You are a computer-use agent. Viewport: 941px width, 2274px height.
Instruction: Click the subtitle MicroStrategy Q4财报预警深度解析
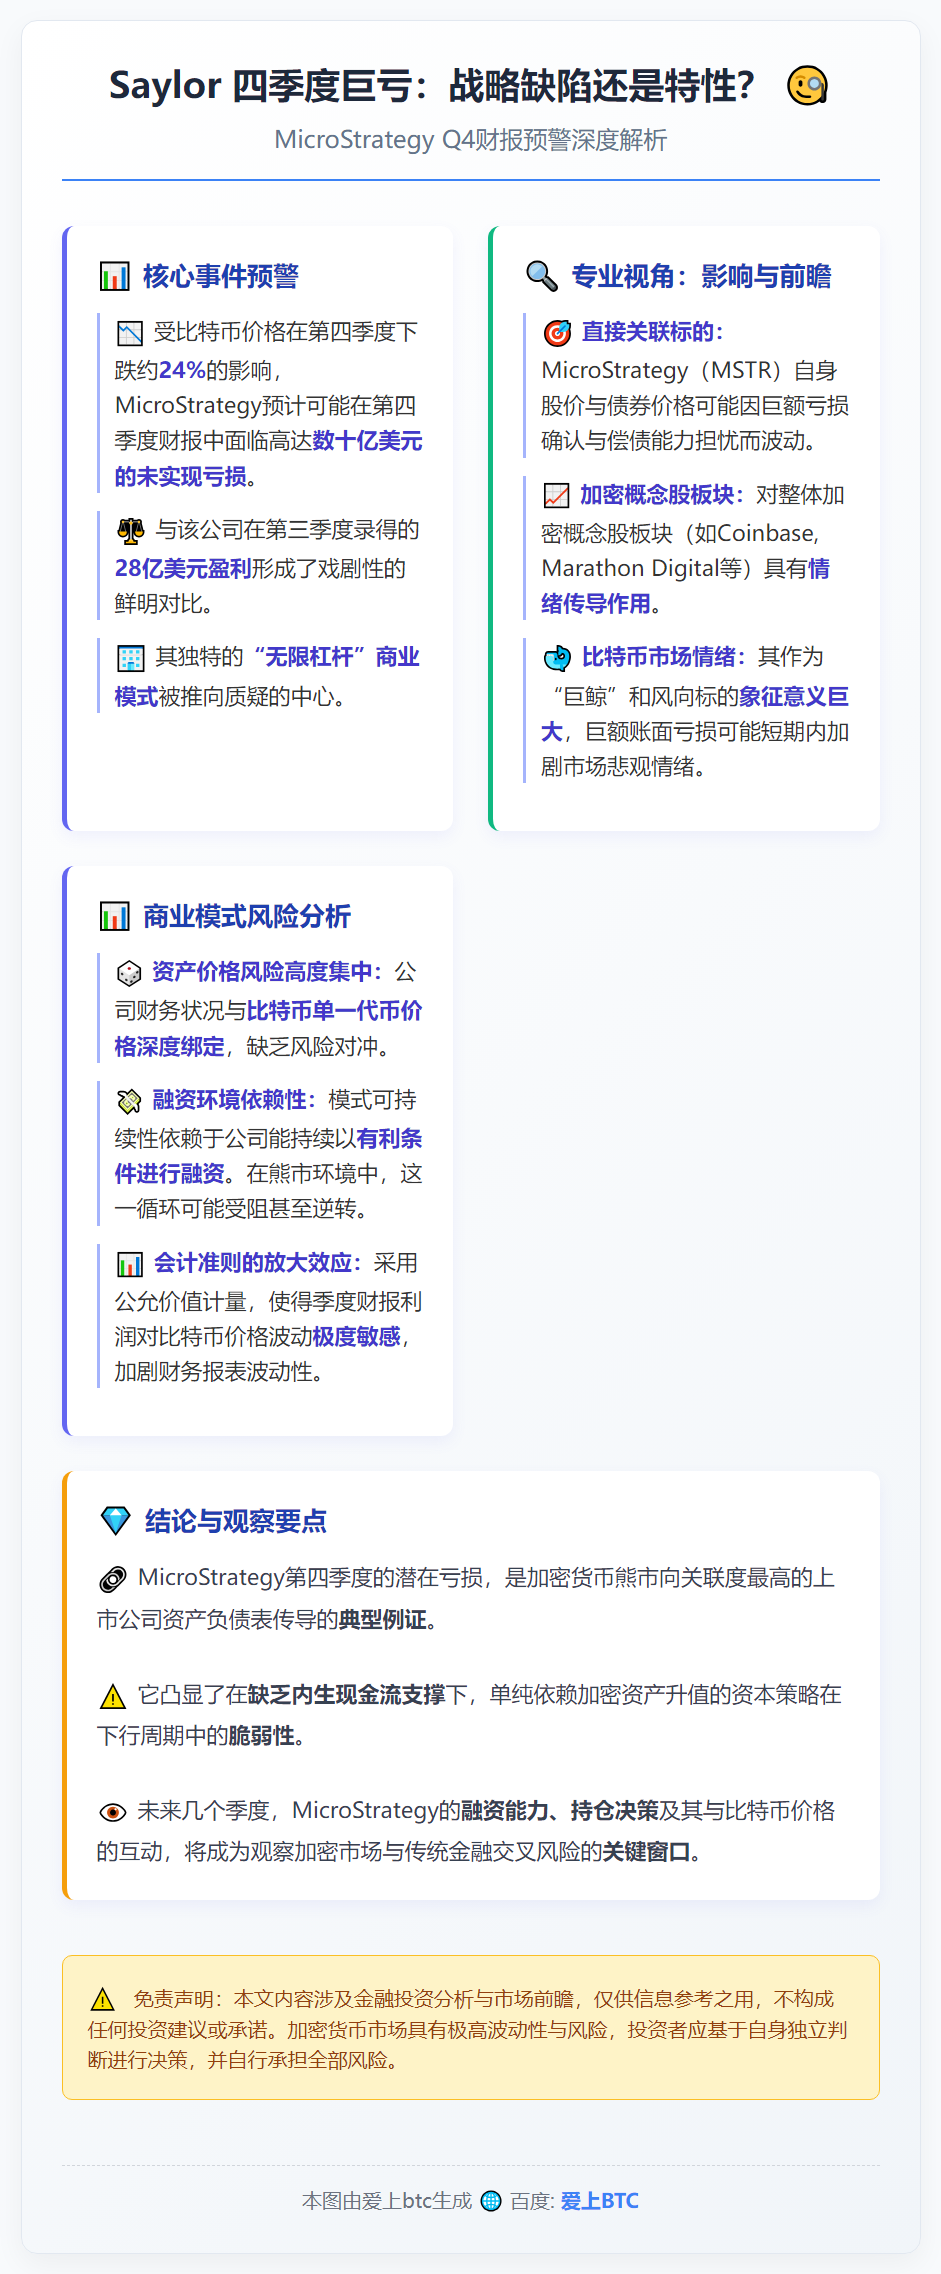tap(470, 140)
